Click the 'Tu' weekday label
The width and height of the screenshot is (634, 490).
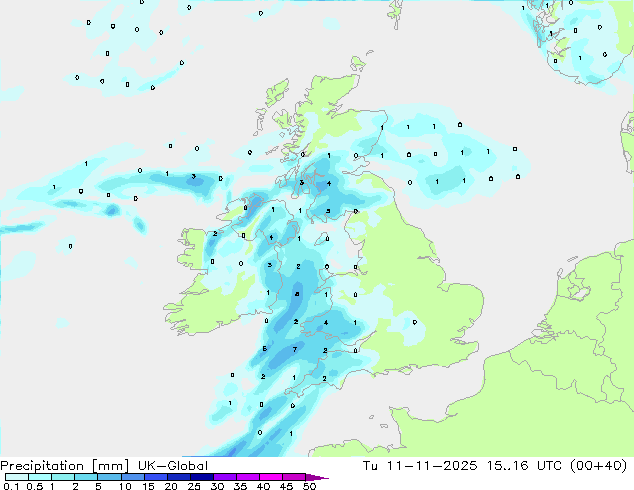[x=370, y=466]
